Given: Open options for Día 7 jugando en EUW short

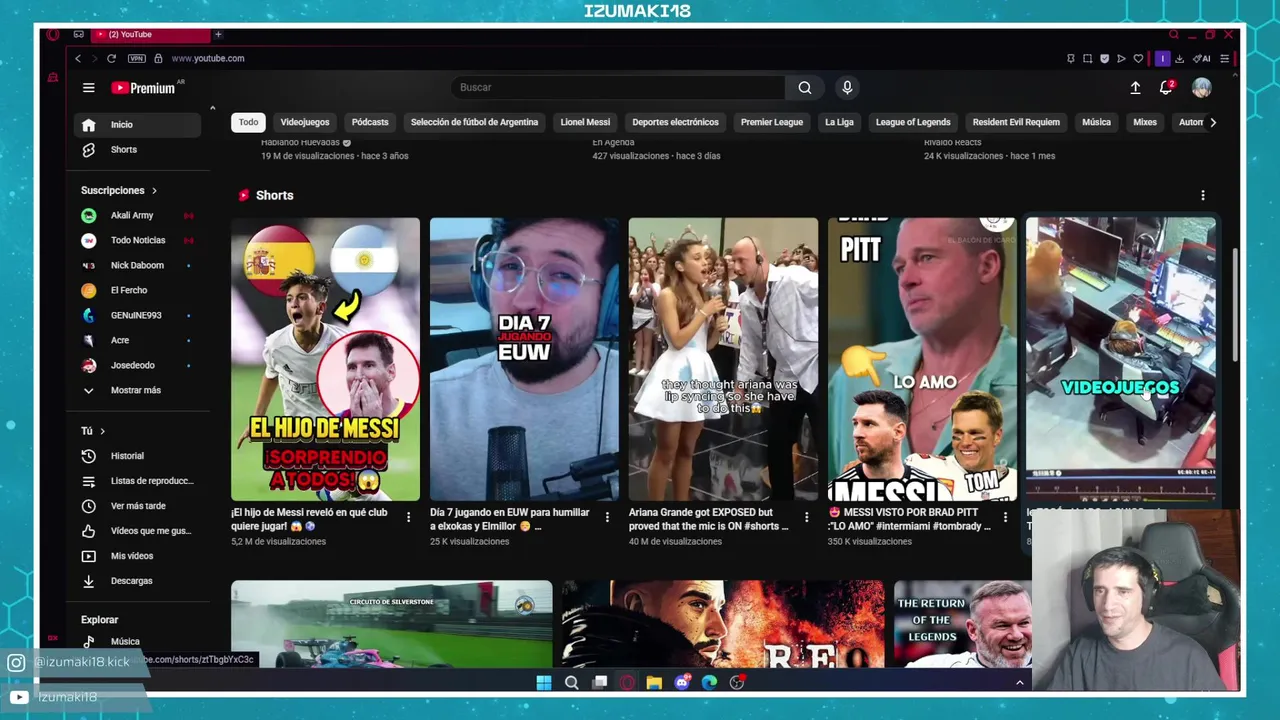Looking at the screenshot, I should 607,517.
